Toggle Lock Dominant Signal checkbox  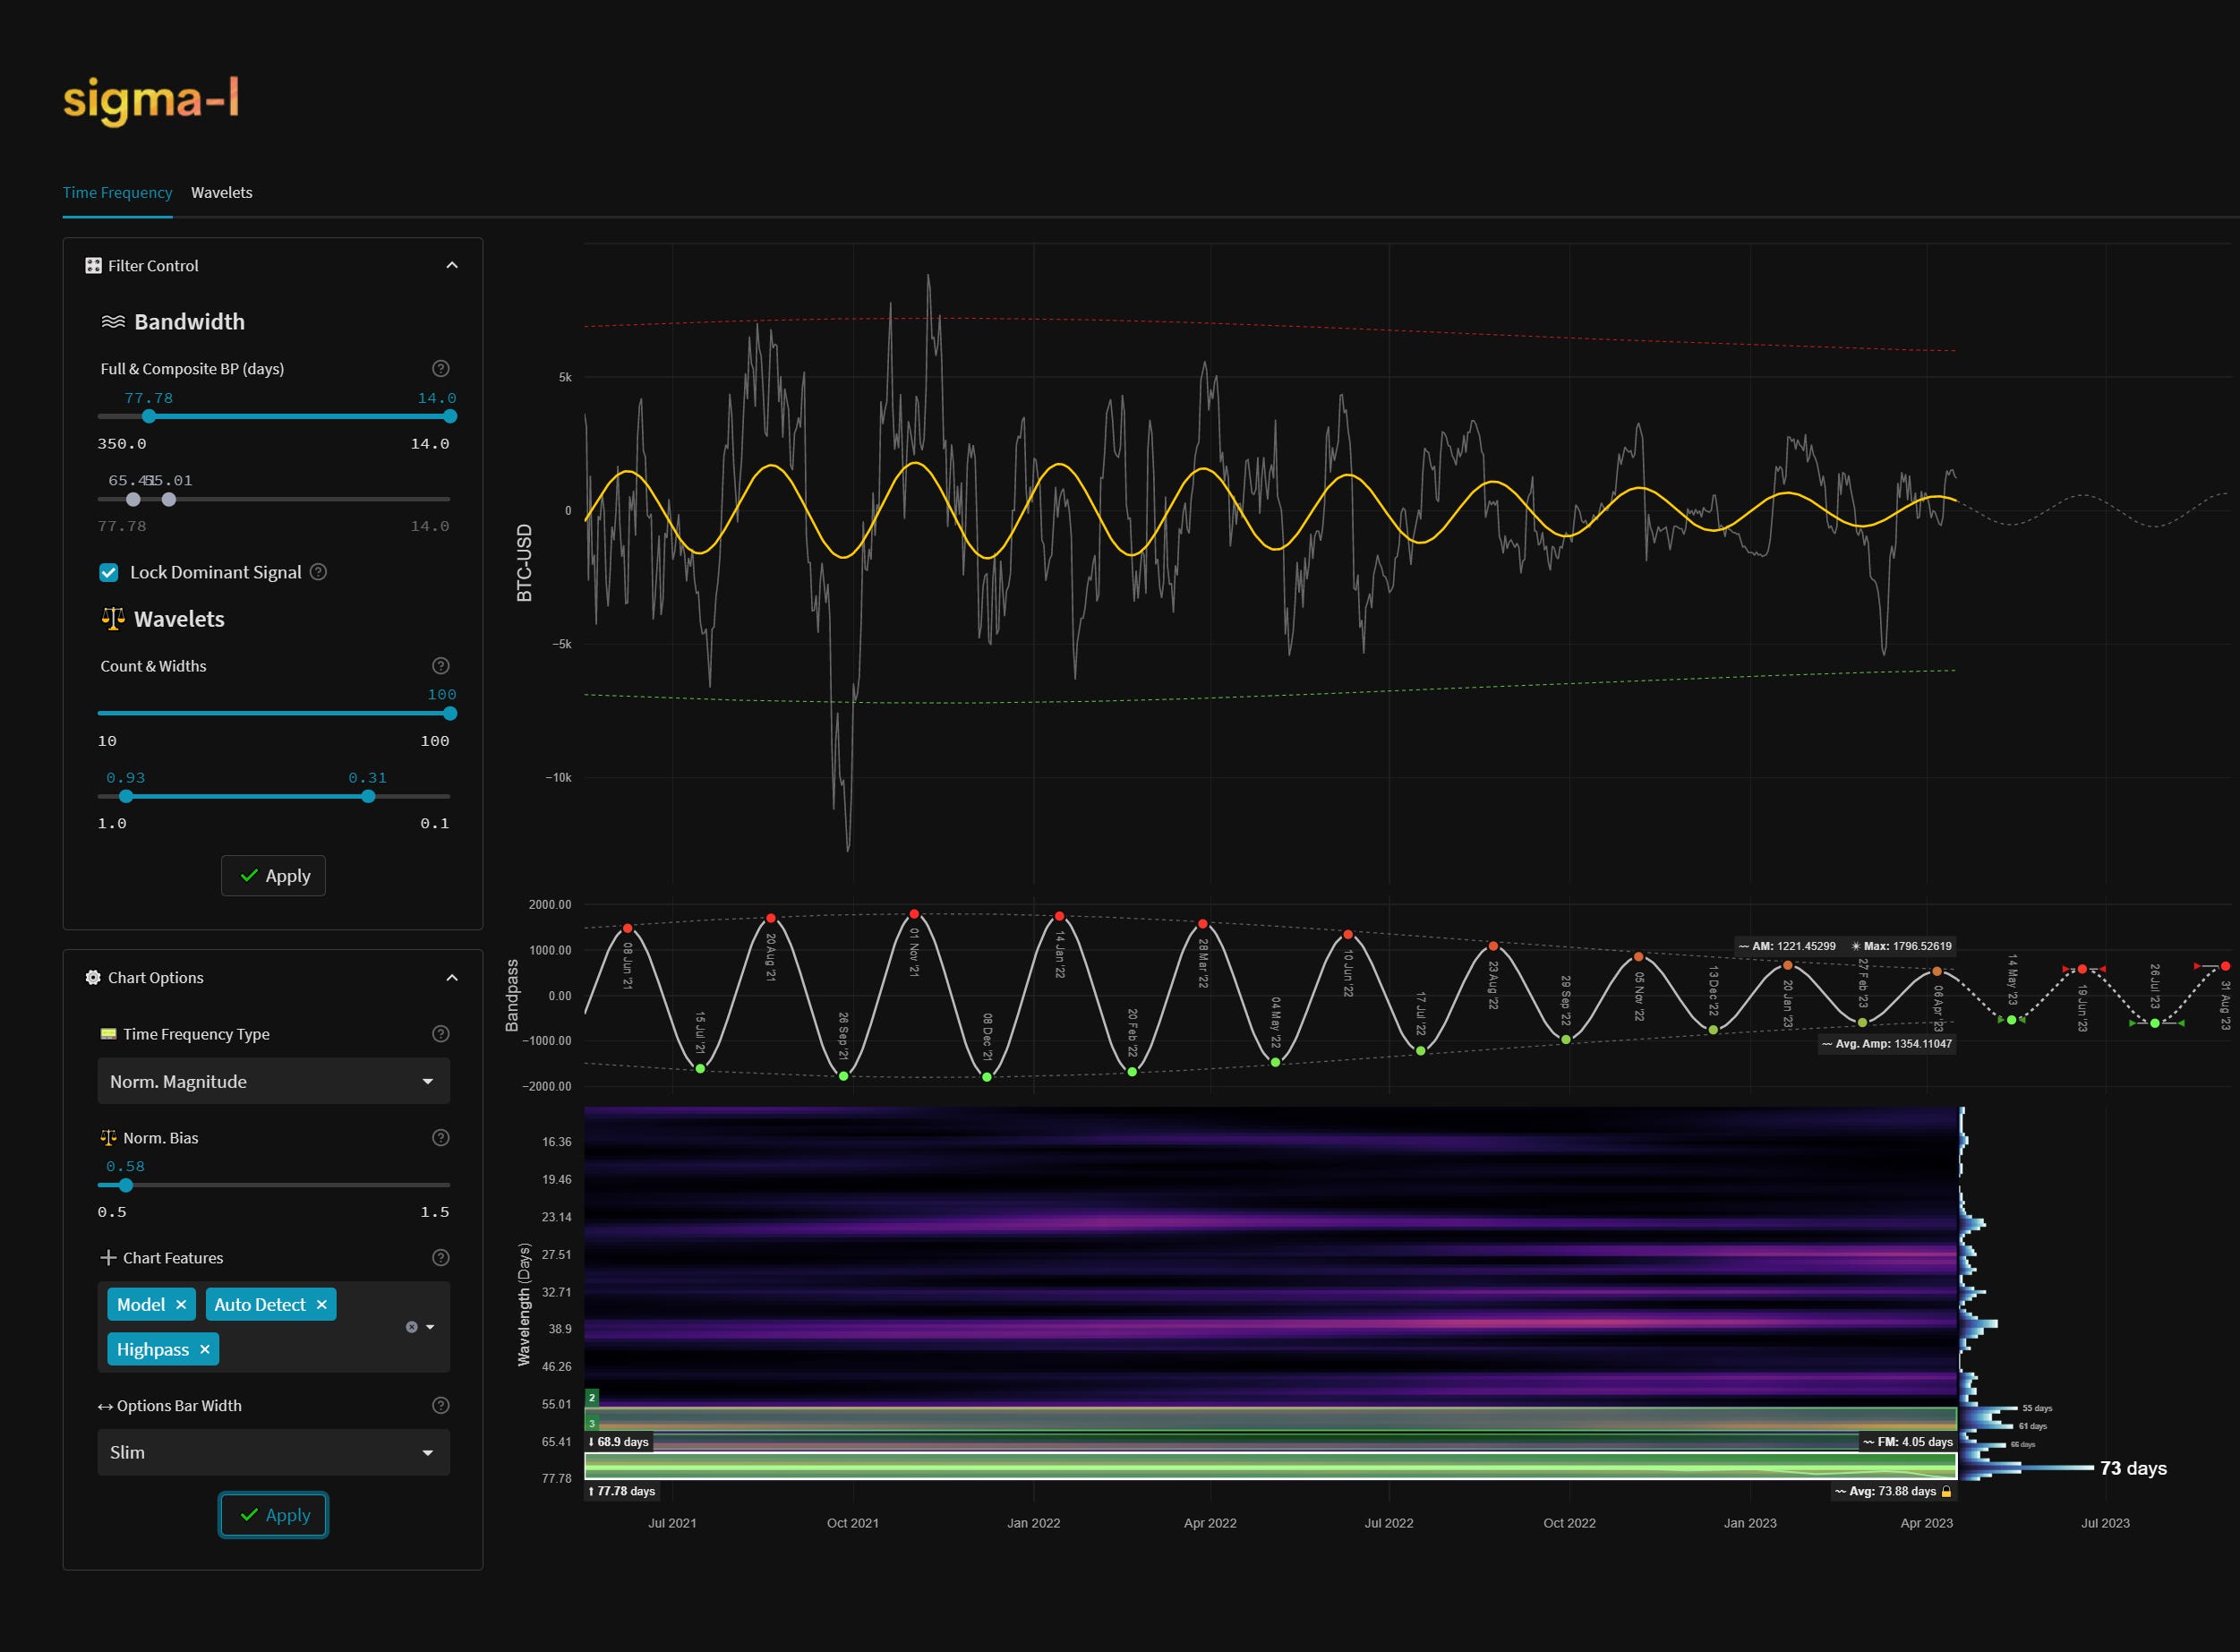point(109,572)
